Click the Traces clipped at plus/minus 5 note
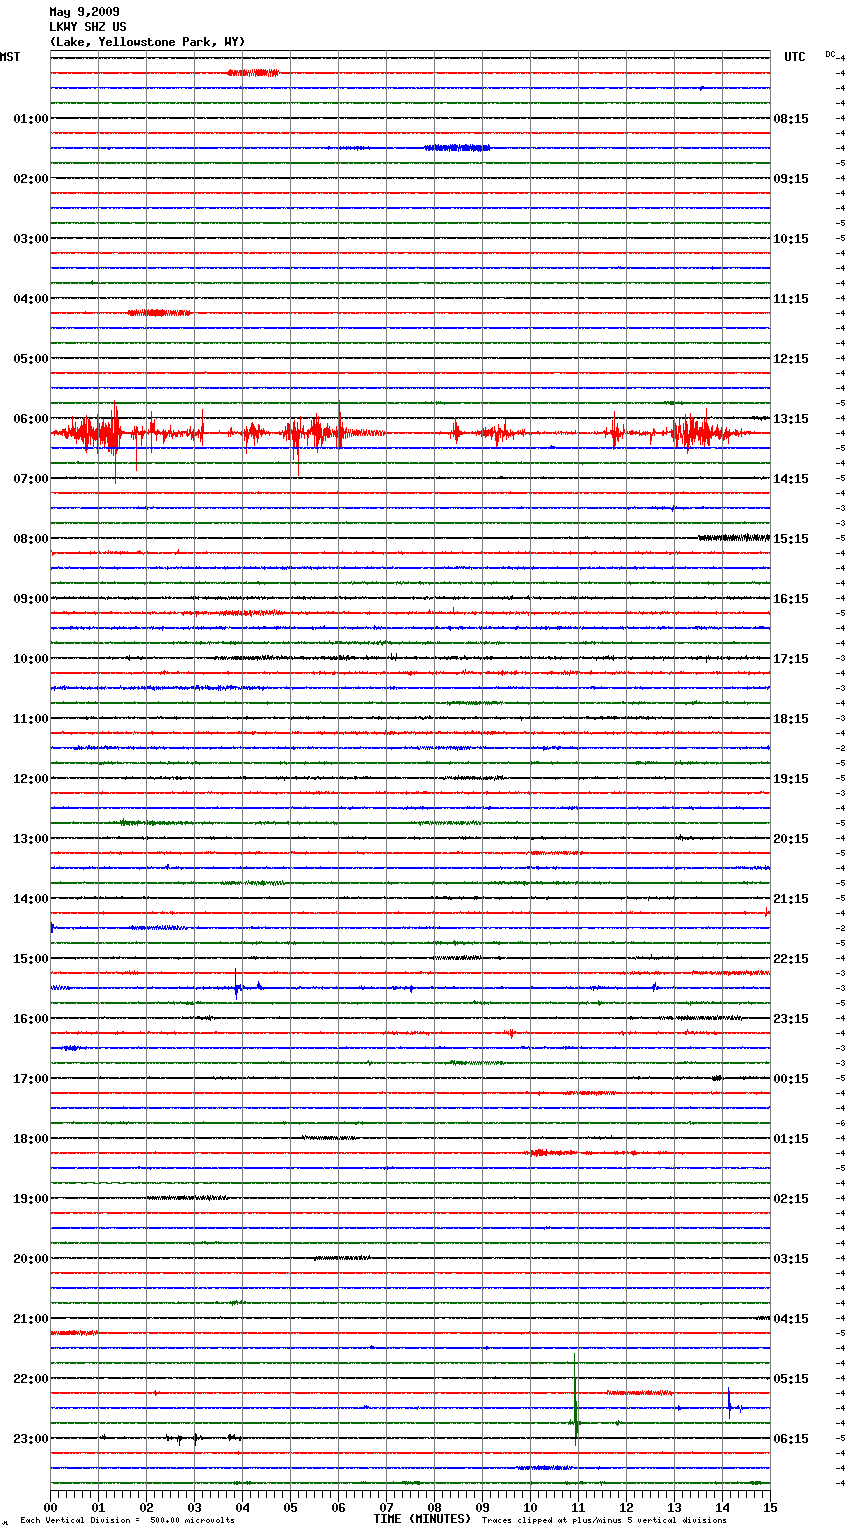The width and height of the screenshot is (850, 1534). (x=604, y=1521)
